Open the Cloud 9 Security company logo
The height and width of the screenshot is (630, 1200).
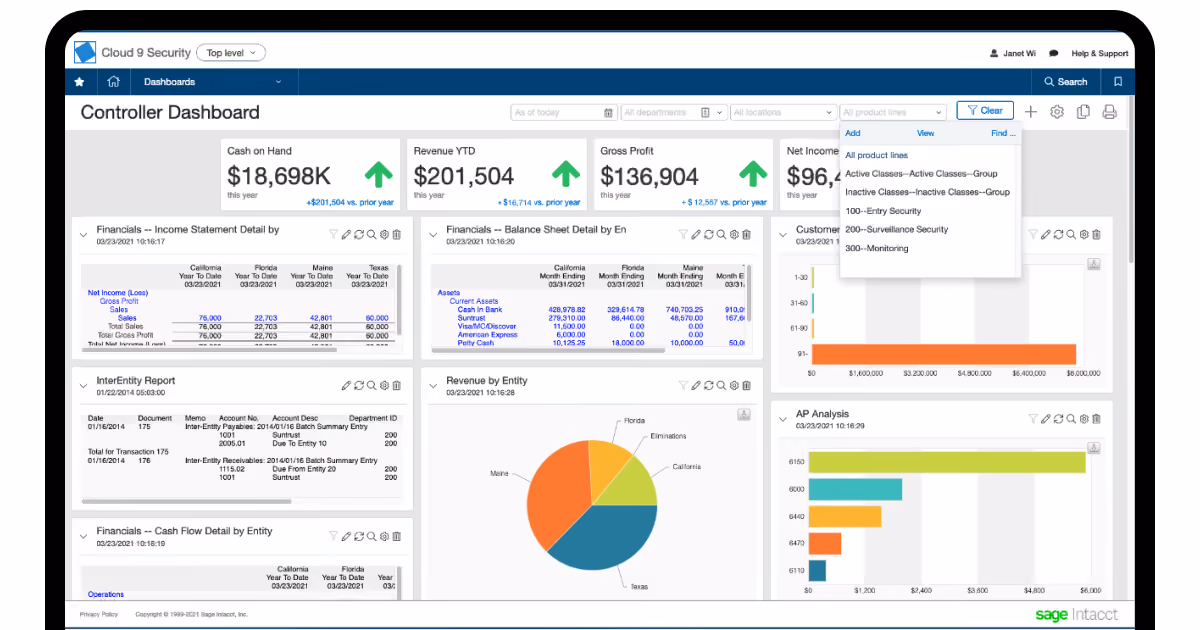(x=85, y=52)
